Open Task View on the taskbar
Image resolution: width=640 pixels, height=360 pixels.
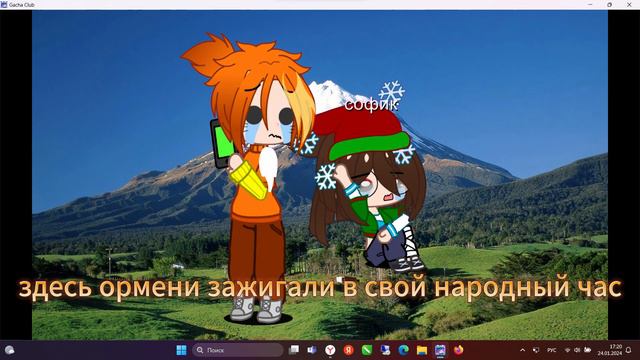tap(294, 350)
